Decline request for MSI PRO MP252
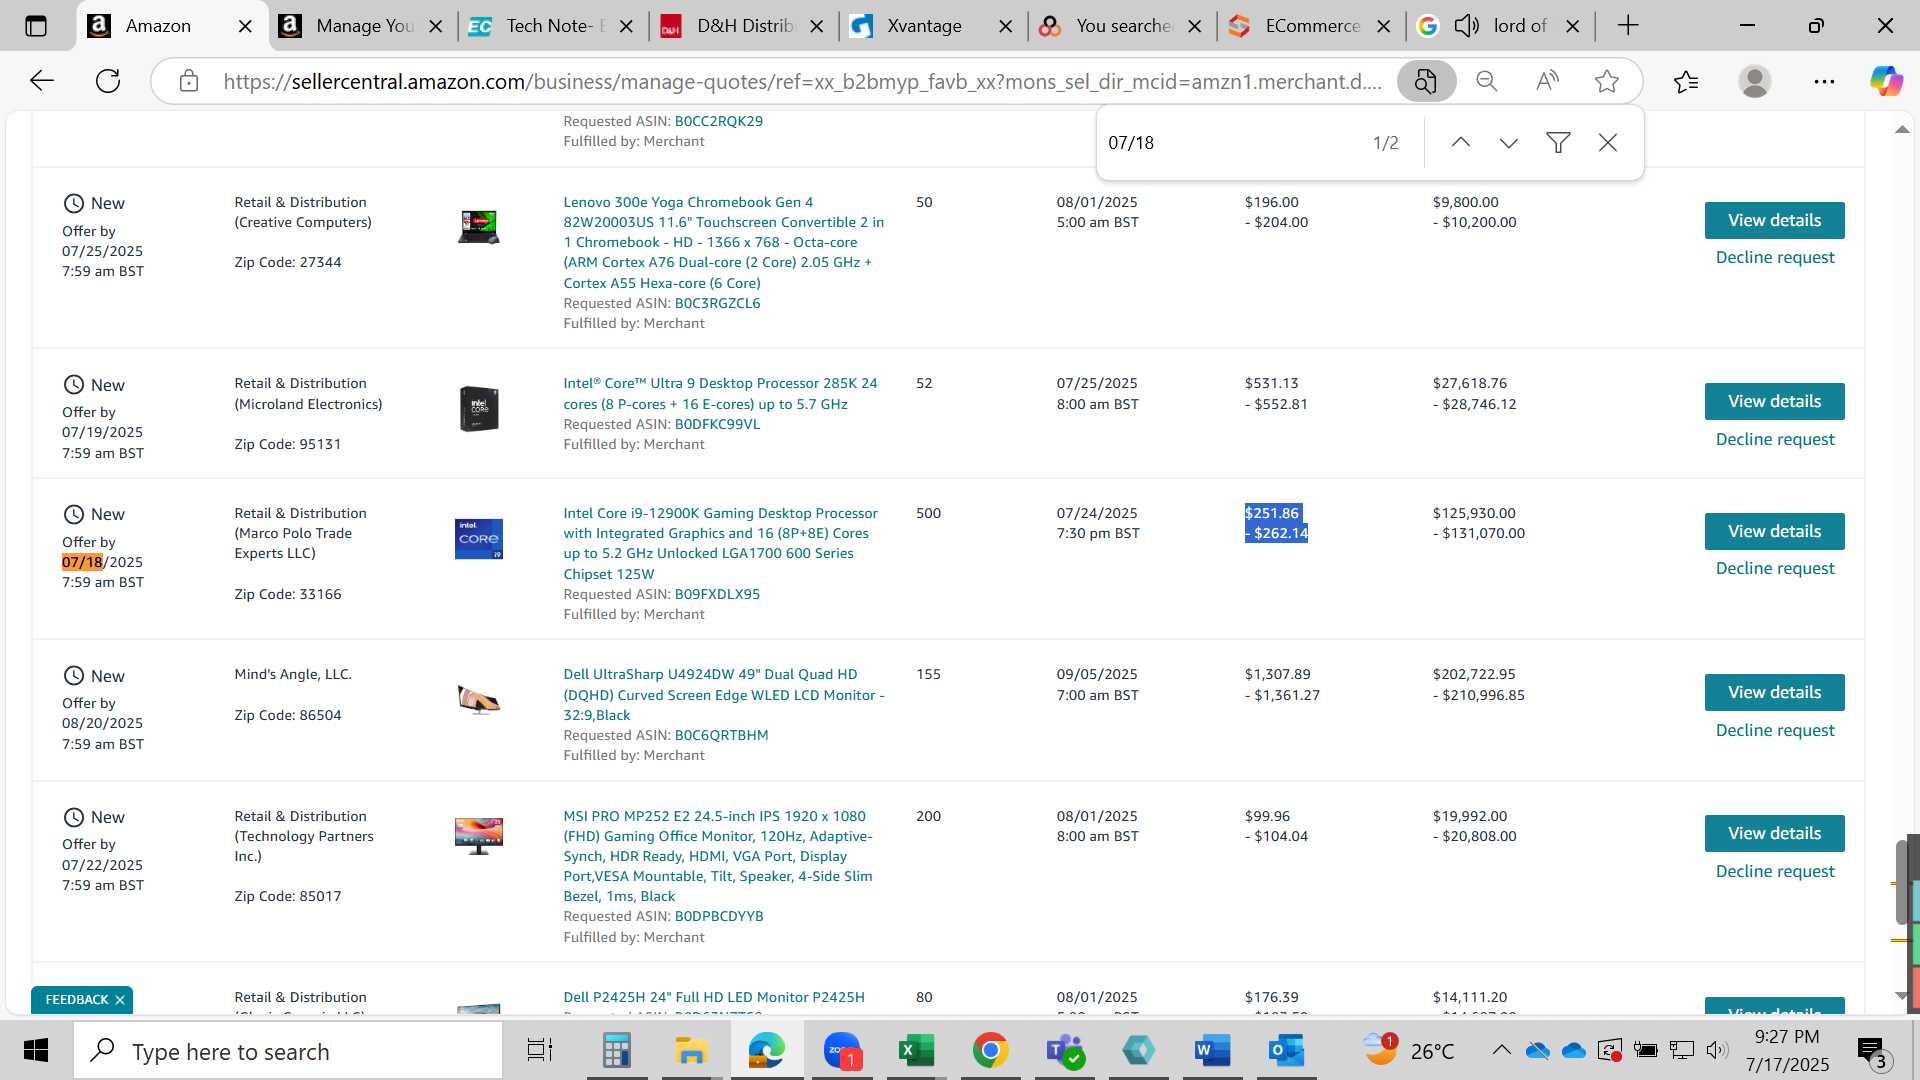The height and width of the screenshot is (1080, 1920). [1774, 871]
